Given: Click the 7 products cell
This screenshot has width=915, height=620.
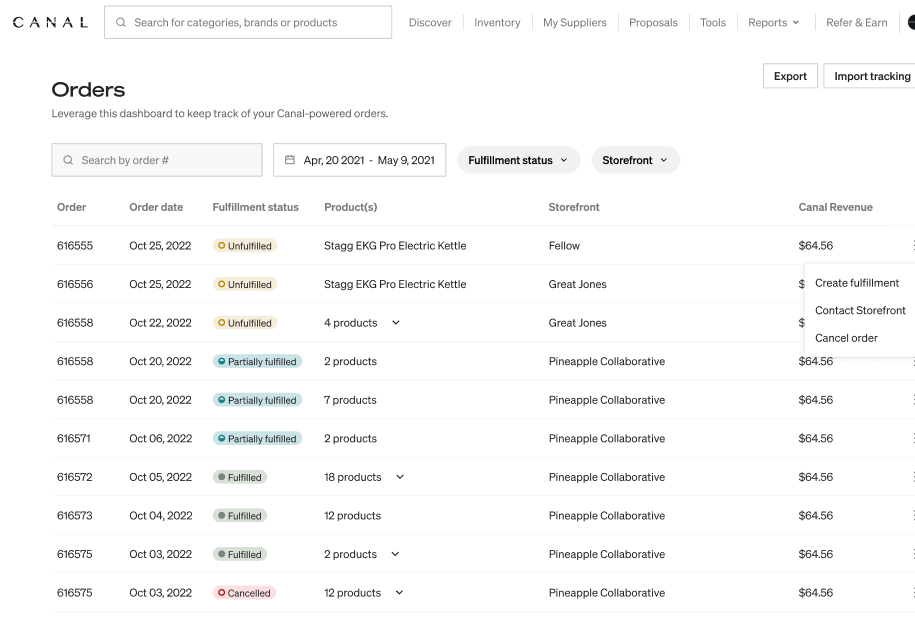Looking at the screenshot, I should tap(350, 400).
